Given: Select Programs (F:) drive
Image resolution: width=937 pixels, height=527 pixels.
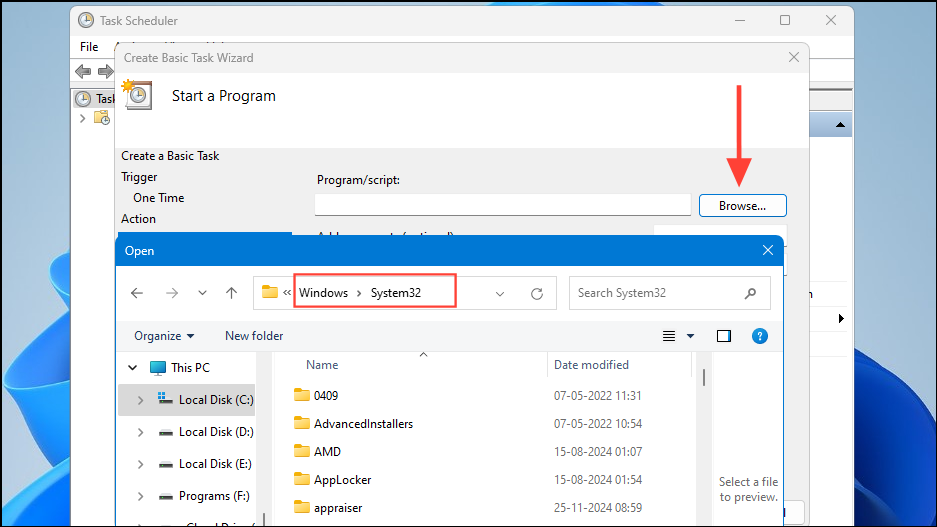Looking at the screenshot, I should (x=204, y=496).
